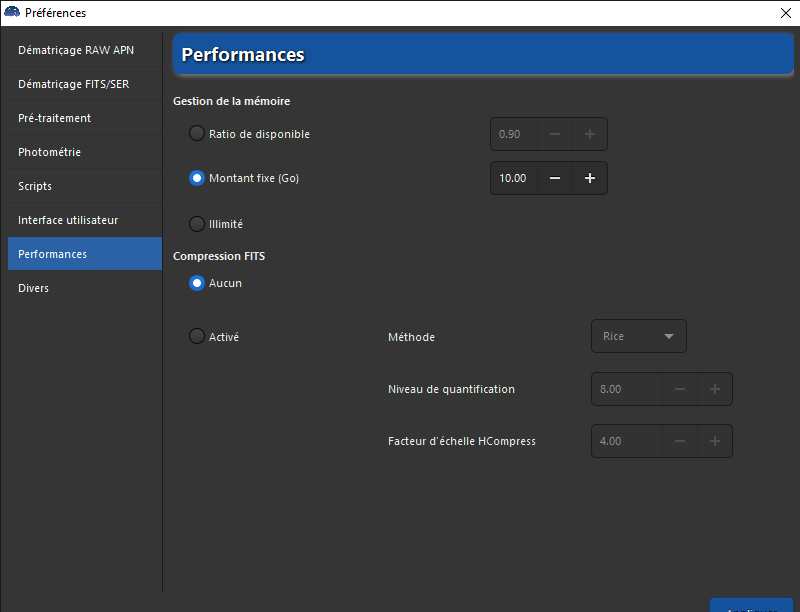Switch to Interface utilisateur section

click(85, 220)
